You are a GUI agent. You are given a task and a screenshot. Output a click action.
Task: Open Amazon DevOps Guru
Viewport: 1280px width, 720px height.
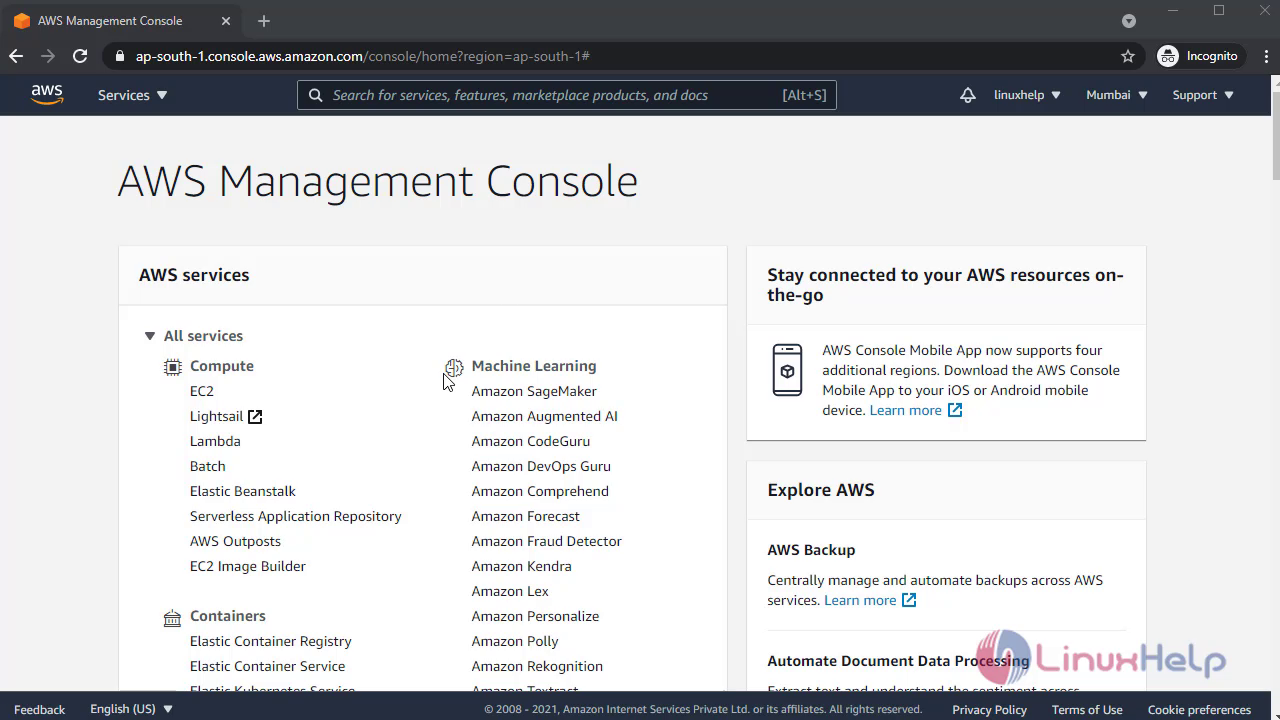point(541,466)
